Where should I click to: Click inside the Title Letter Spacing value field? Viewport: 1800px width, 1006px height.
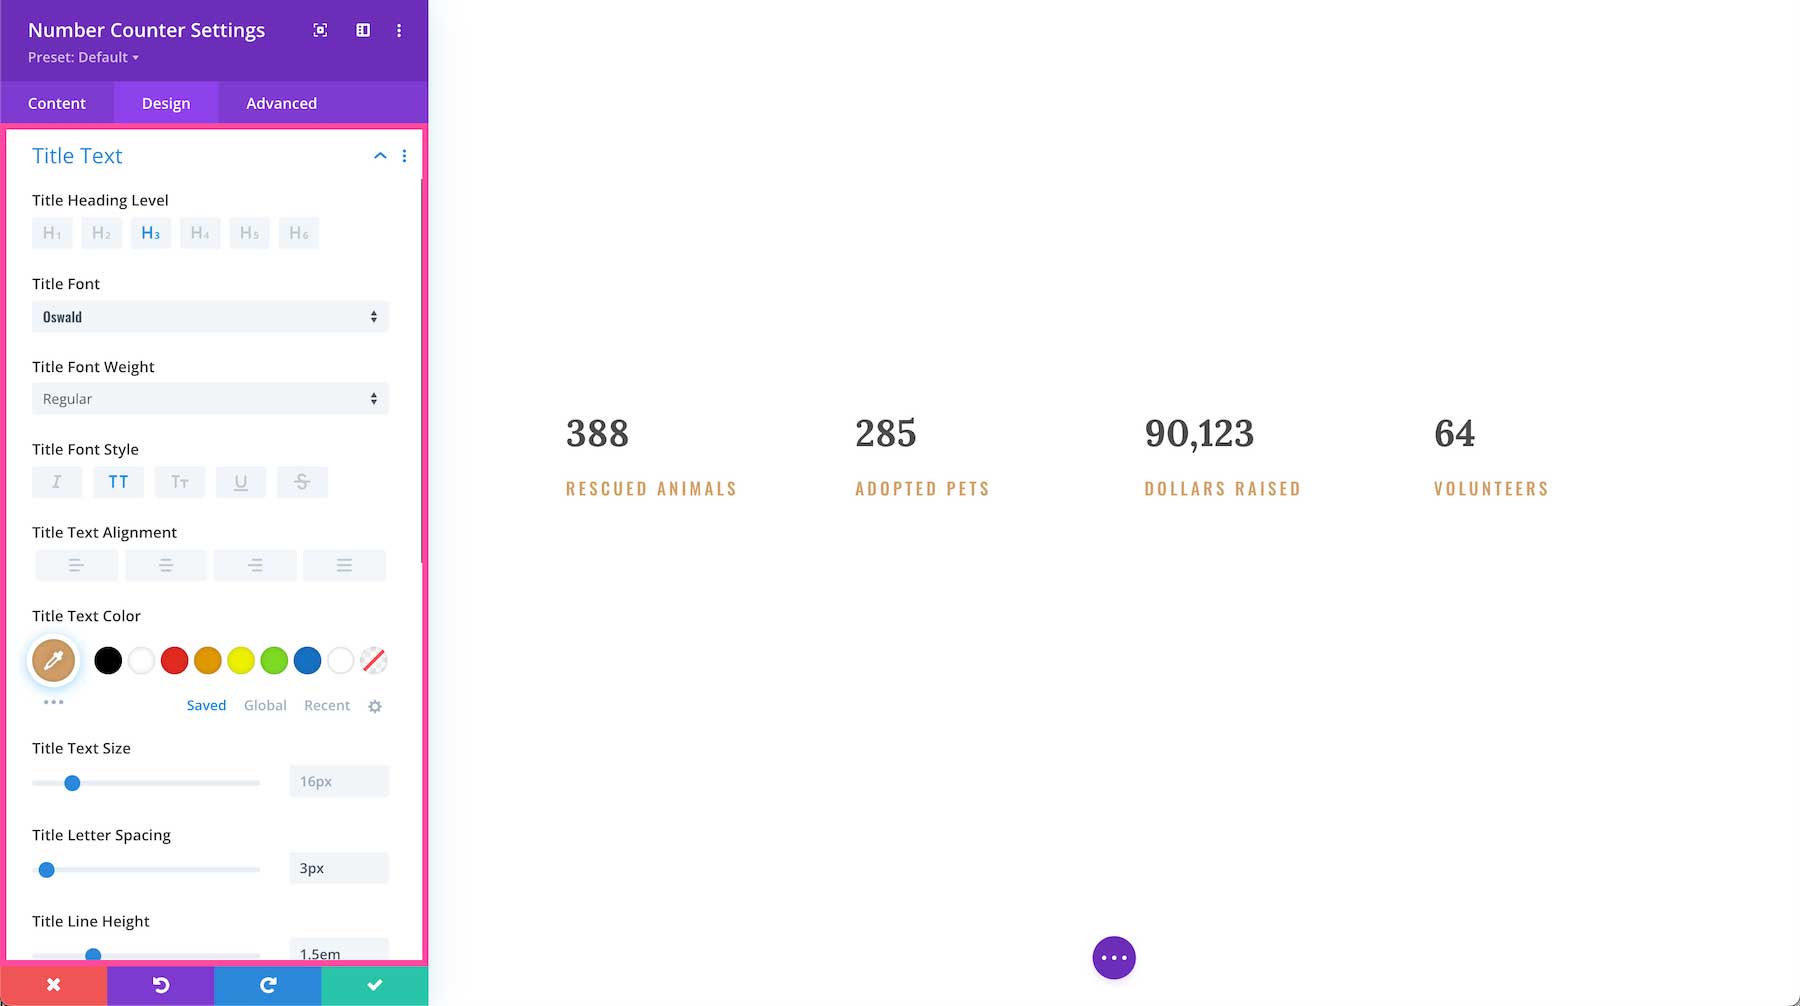[x=338, y=868]
